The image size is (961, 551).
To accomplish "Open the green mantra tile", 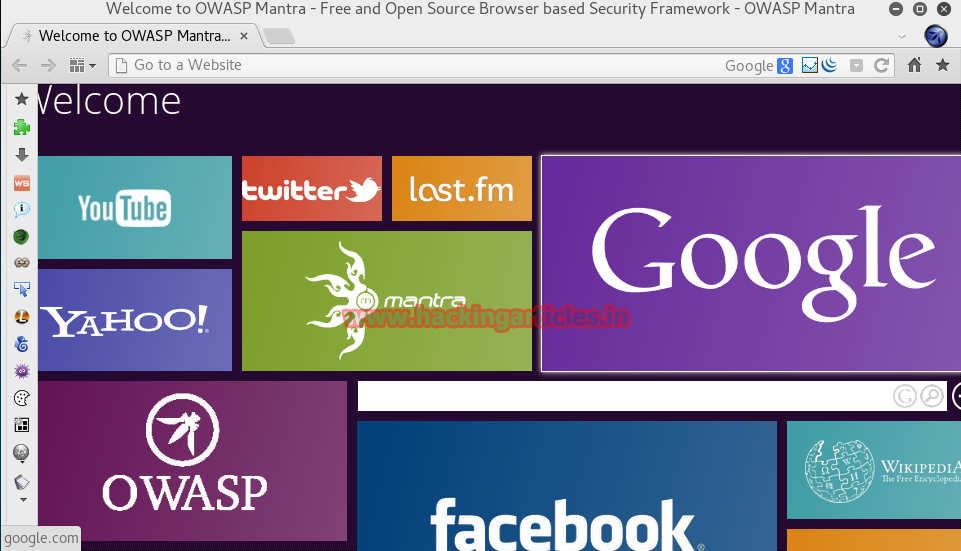I will [387, 300].
